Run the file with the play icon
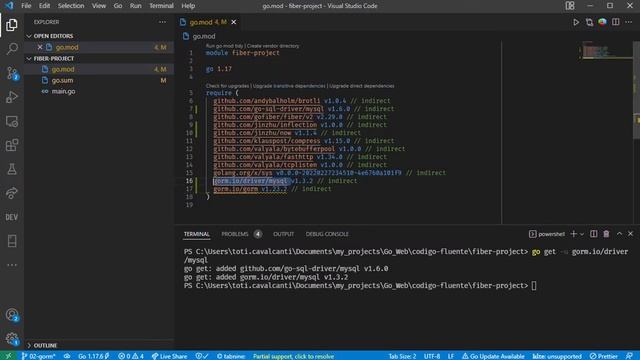Image resolution: width=640 pixels, height=360 pixels. [x=576, y=22]
